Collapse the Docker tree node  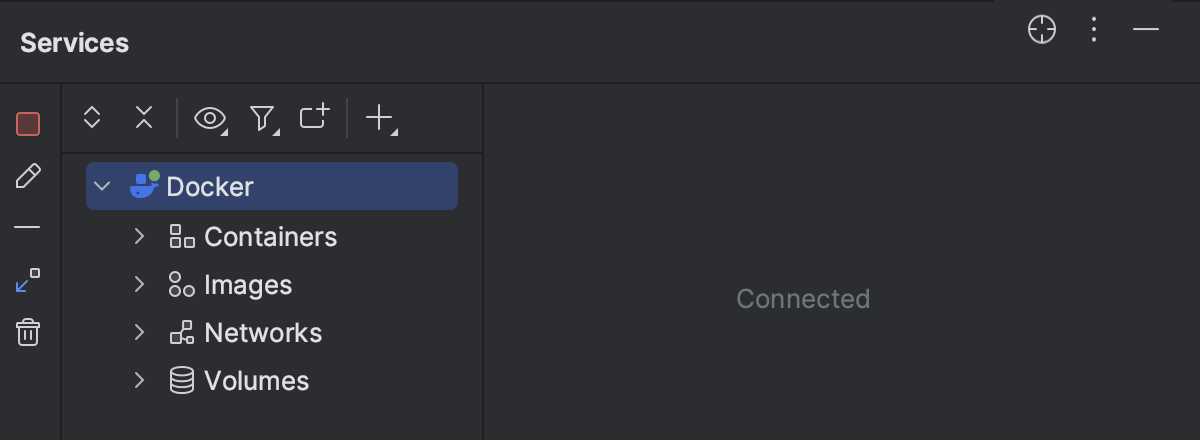pos(101,186)
